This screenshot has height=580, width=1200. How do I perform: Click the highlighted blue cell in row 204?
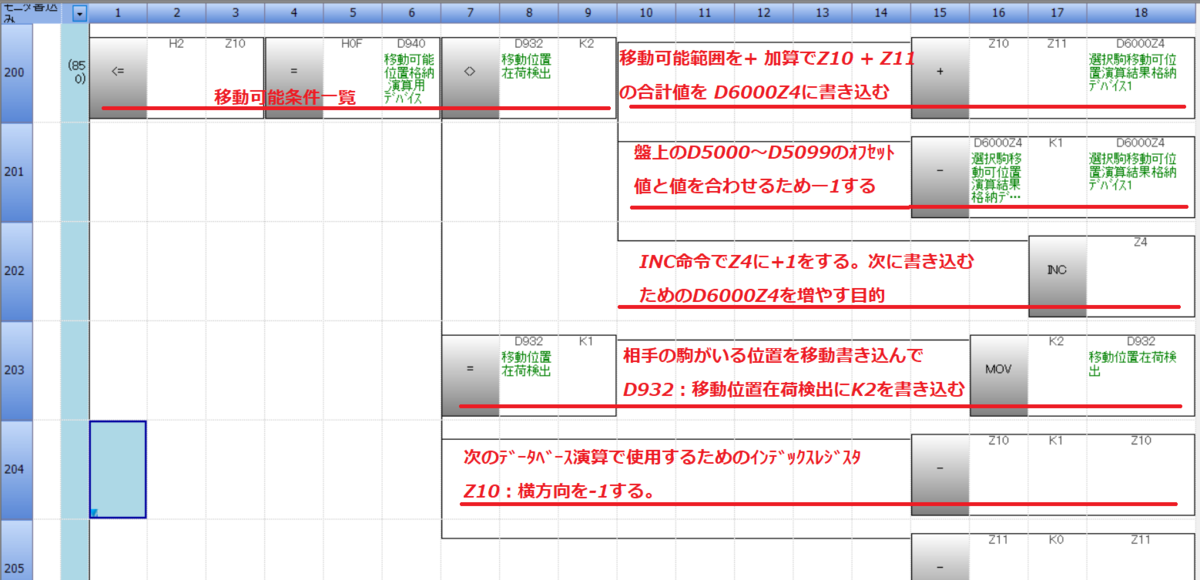[118, 469]
